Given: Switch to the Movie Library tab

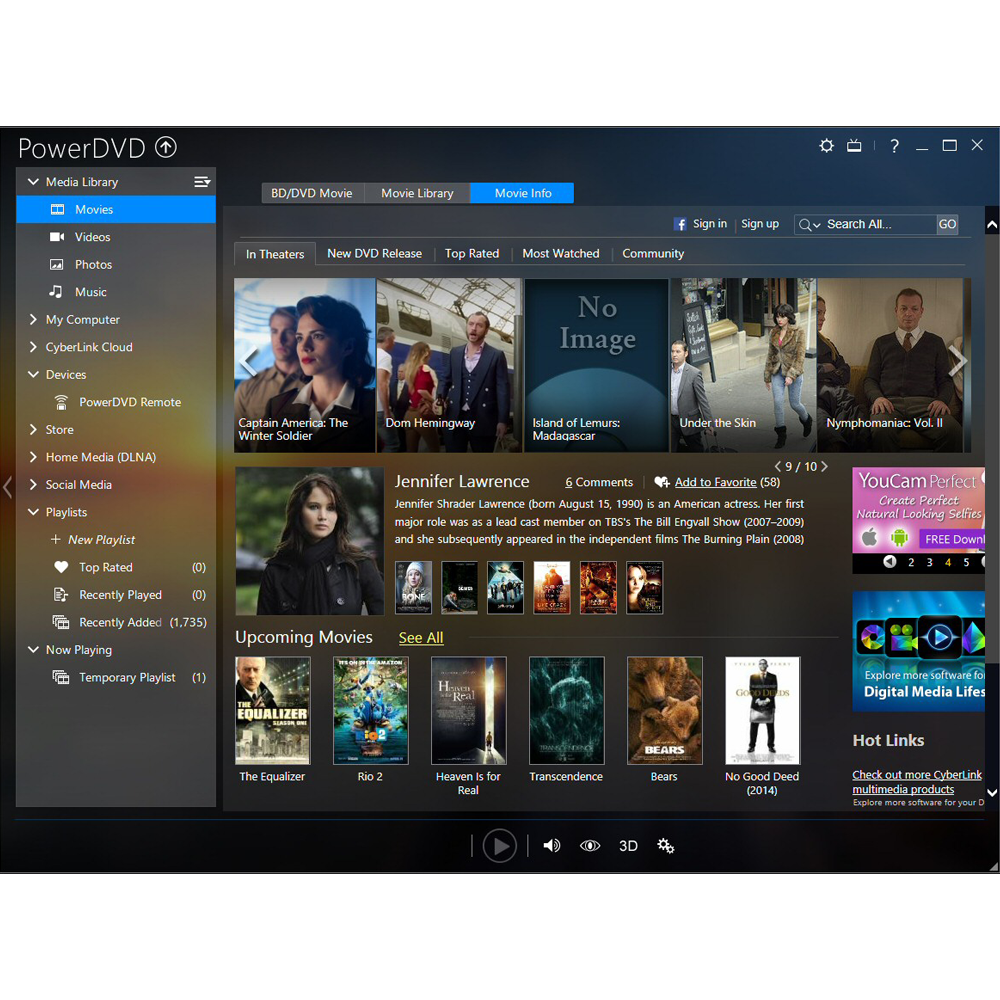Looking at the screenshot, I should click(x=417, y=193).
